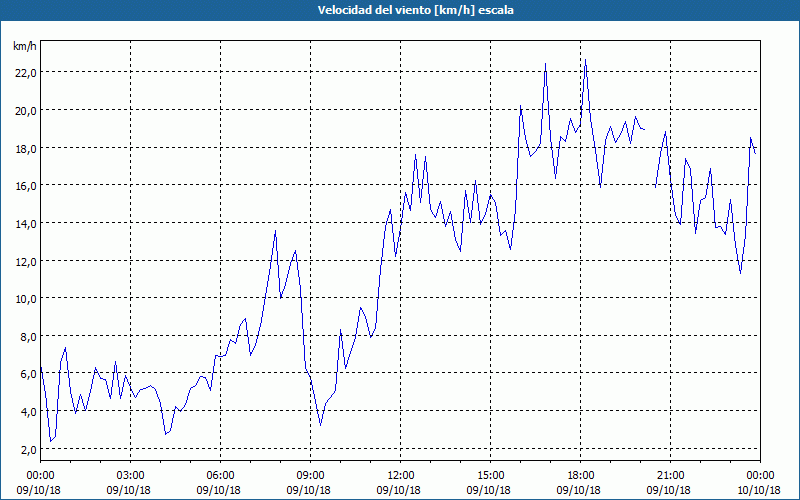The image size is (800, 500).
Task: Click the 09/10/18 date under 21:00
Action: (x=668, y=490)
